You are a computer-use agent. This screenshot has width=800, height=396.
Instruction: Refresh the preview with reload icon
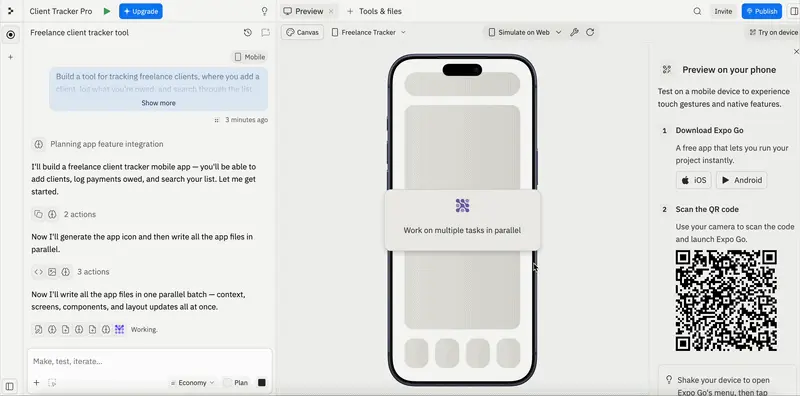pyautogui.click(x=590, y=32)
